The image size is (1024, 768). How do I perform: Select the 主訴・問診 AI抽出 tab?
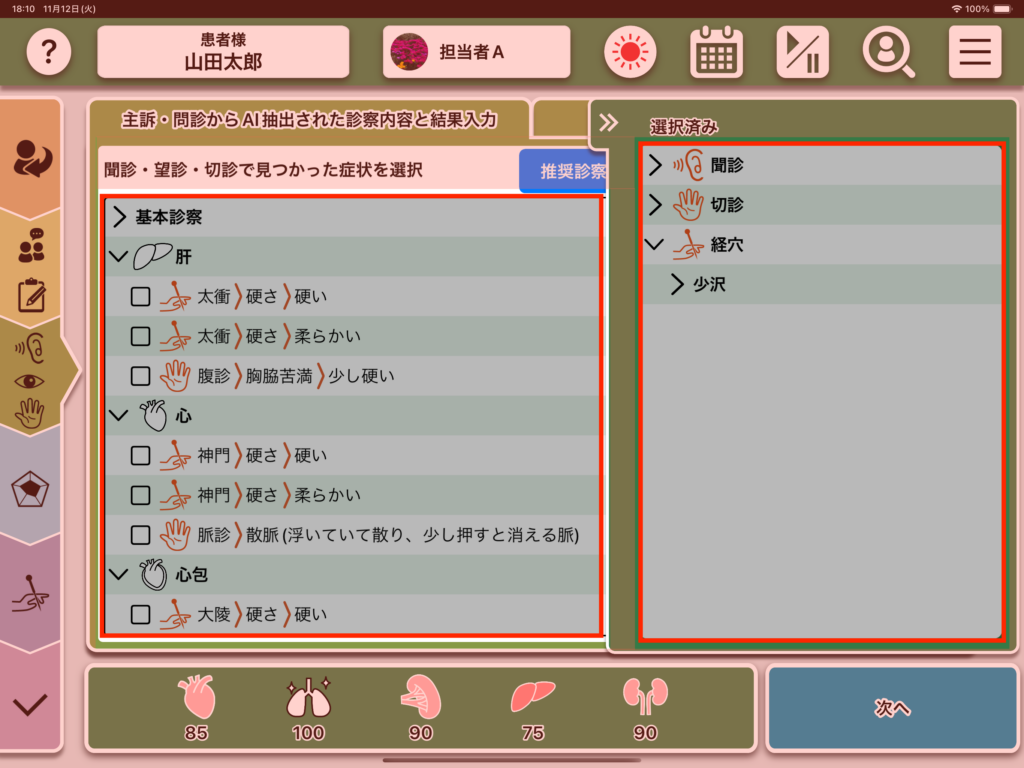(x=308, y=120)
